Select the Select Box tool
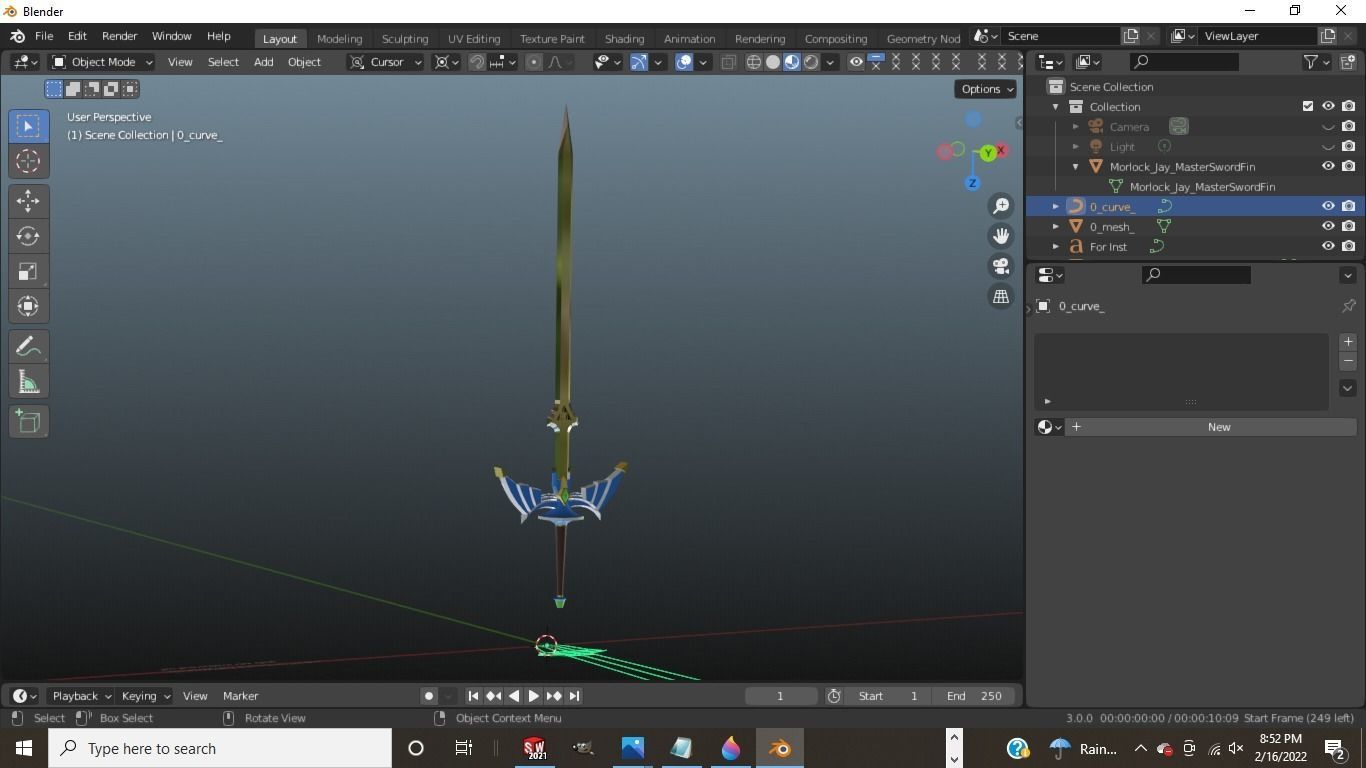 [x=28, y=126]
